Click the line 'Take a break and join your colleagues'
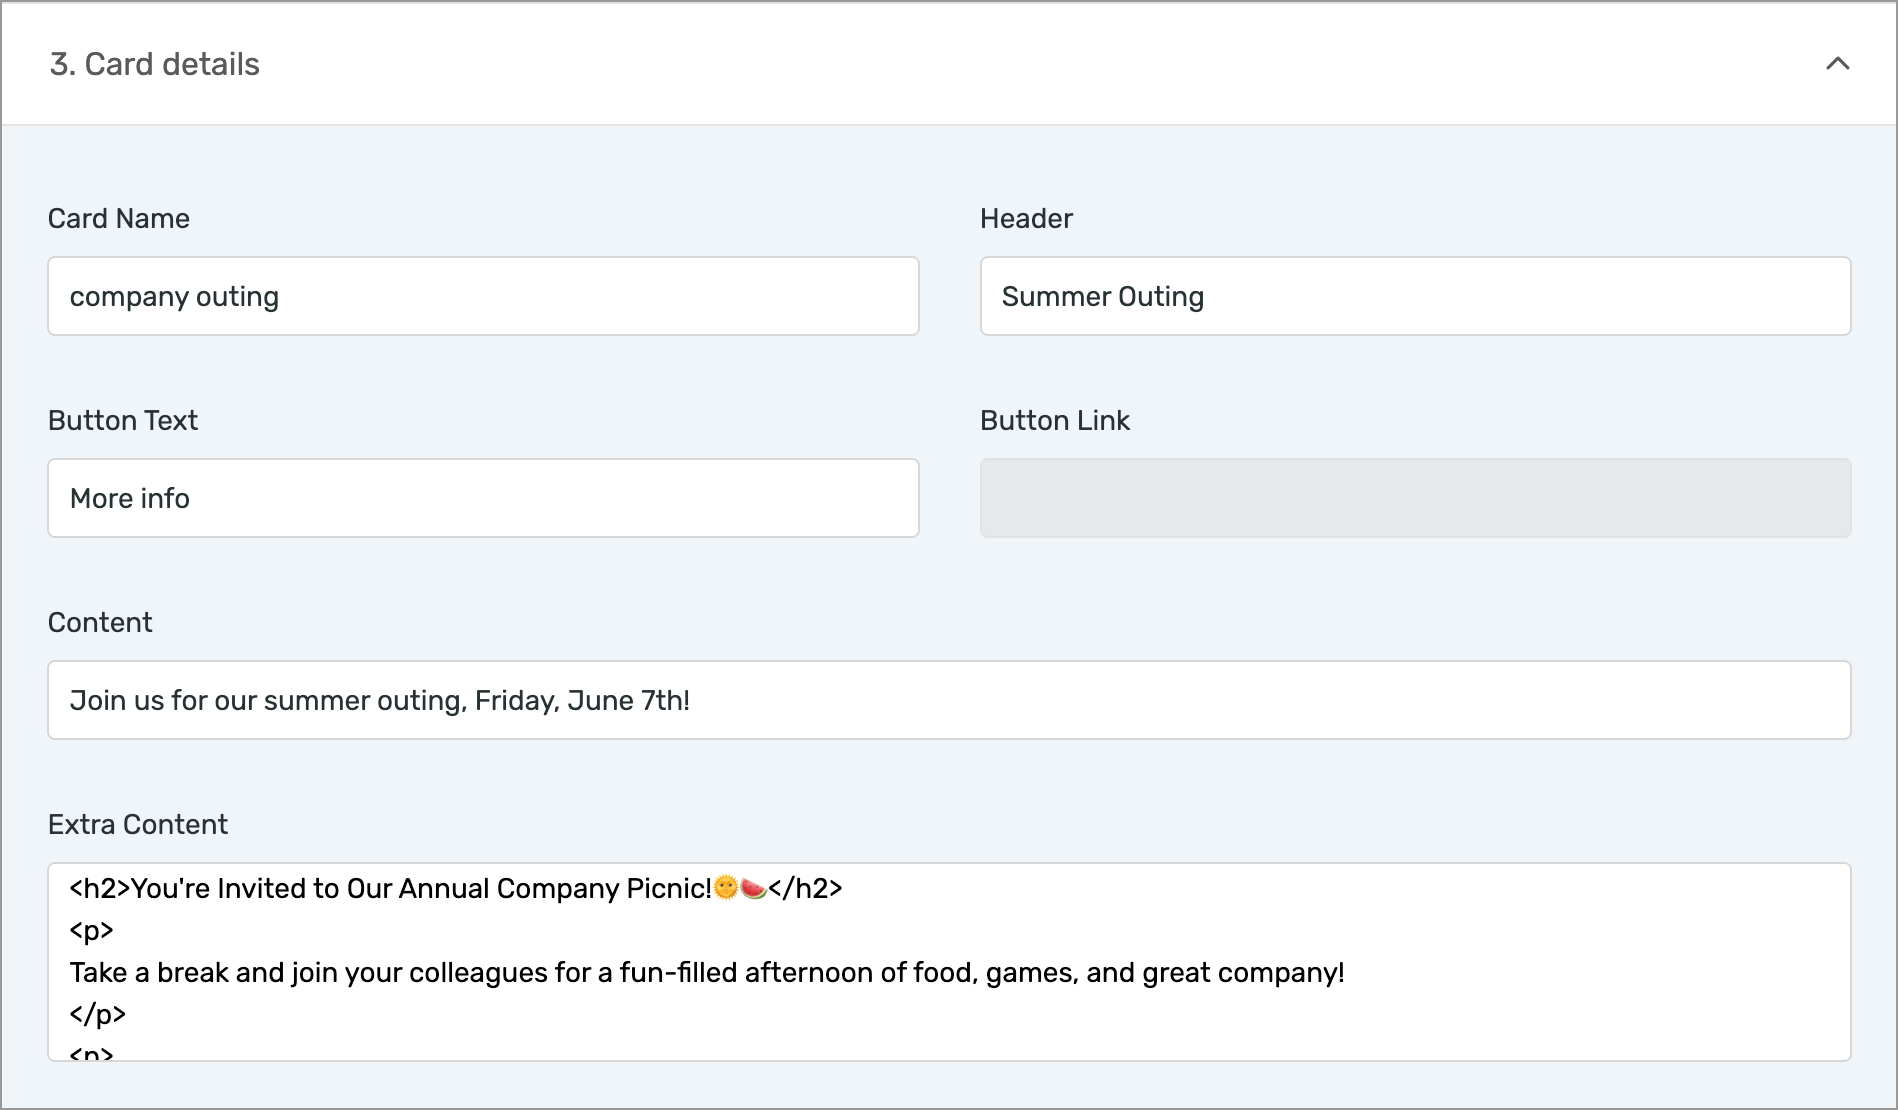1898x1110 pixels. (707, 972)
